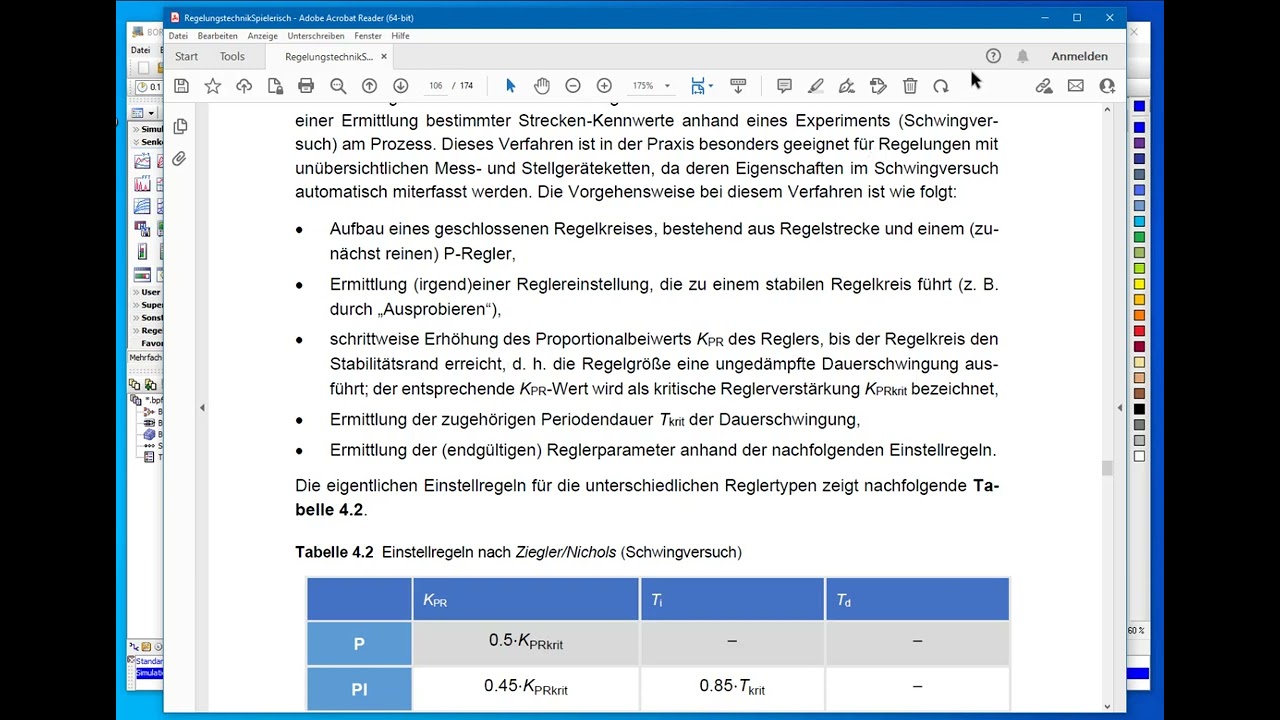Open the attachments paperclip panel
The height and width of the screenshot is (720, 1280).
point(180,159)
